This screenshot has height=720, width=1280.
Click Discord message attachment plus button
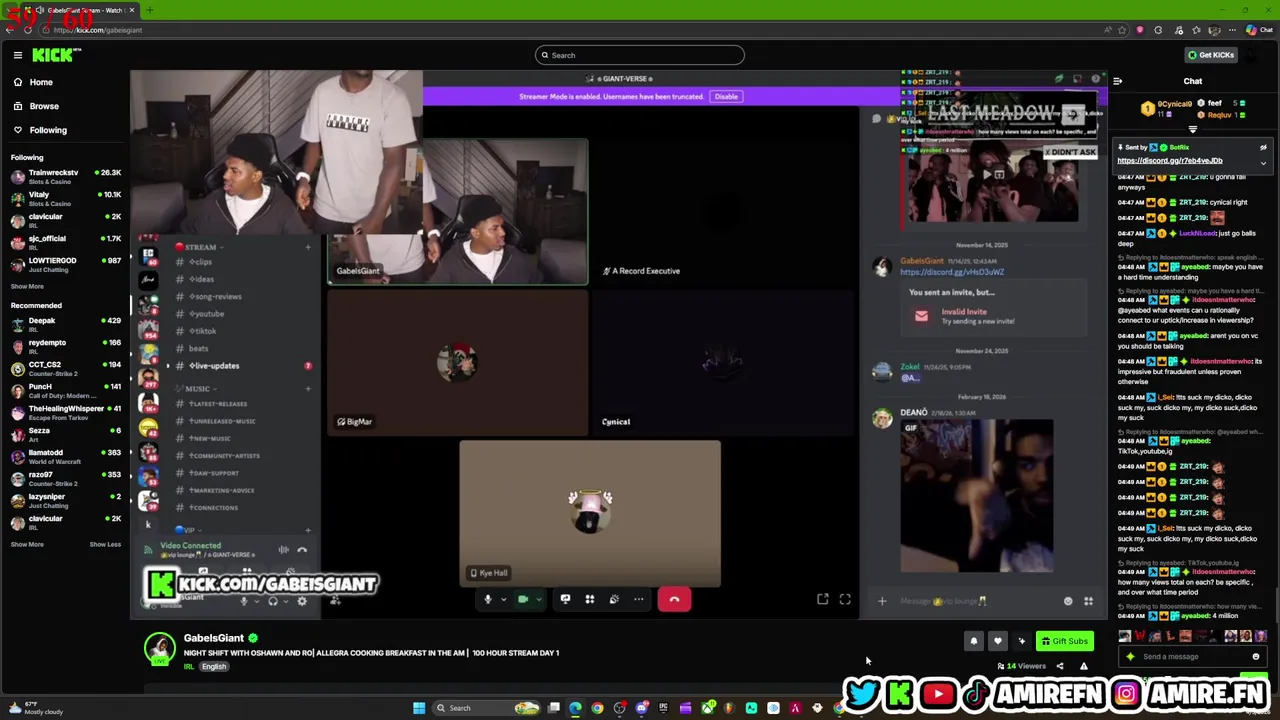pyautogui.click(x=882, y=601)
